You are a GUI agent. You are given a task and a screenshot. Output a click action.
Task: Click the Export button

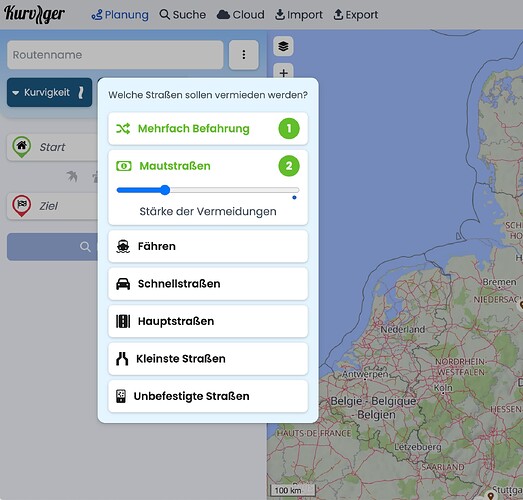pyautogui.click(x=356, y=15)
